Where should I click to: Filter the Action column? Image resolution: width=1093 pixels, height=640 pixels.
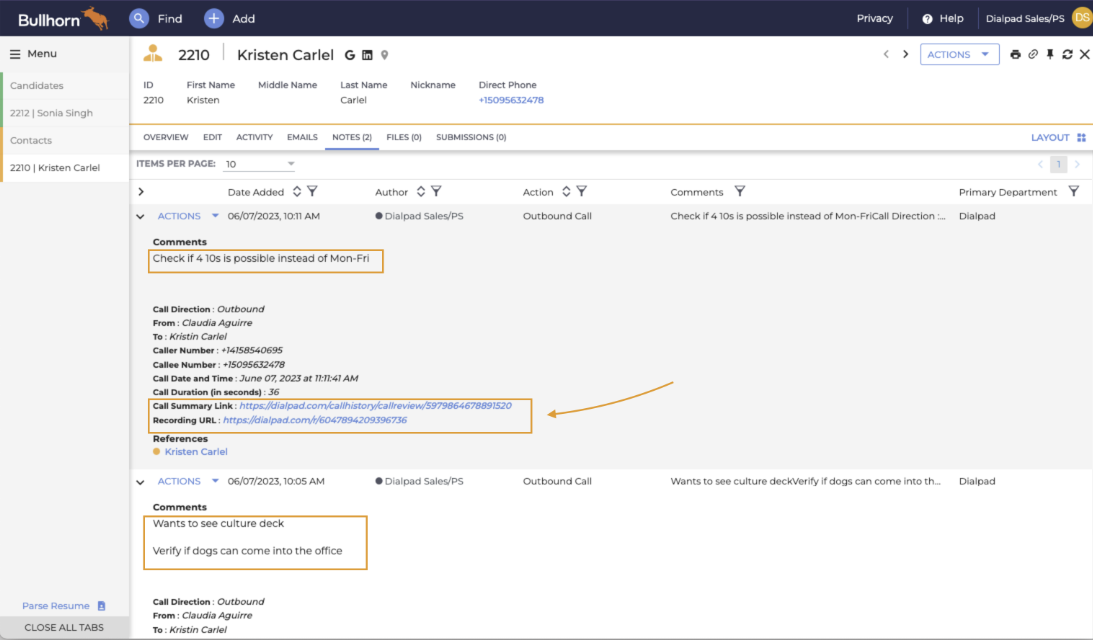[581, 191]
